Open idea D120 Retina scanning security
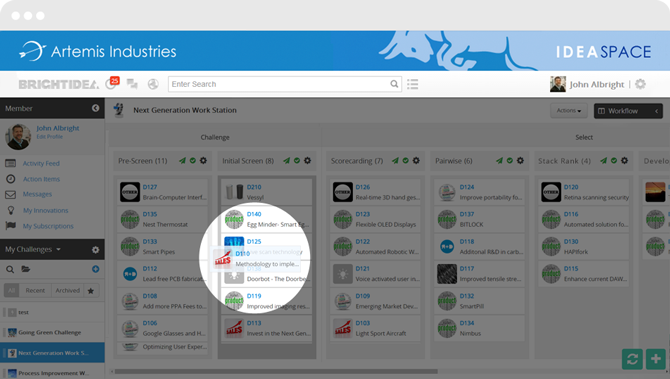The image size is (670, 379). (584, 192)
